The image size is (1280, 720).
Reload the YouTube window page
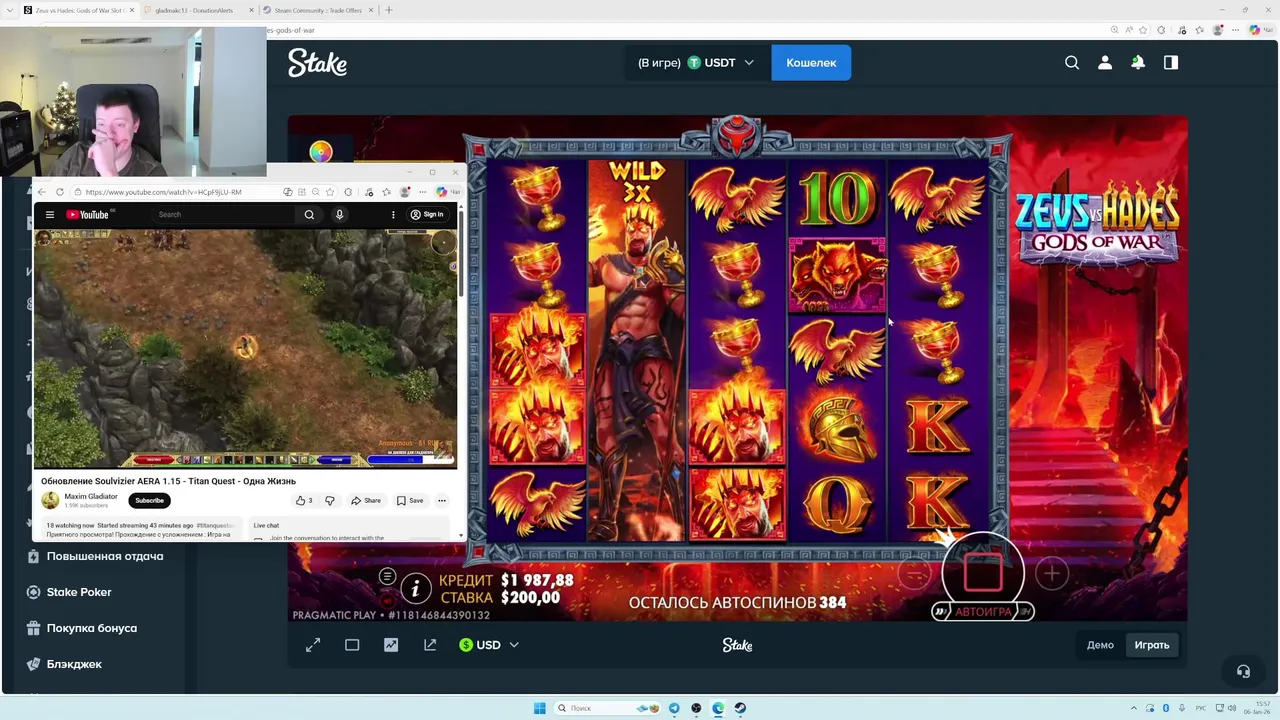(x=59, y=192)
